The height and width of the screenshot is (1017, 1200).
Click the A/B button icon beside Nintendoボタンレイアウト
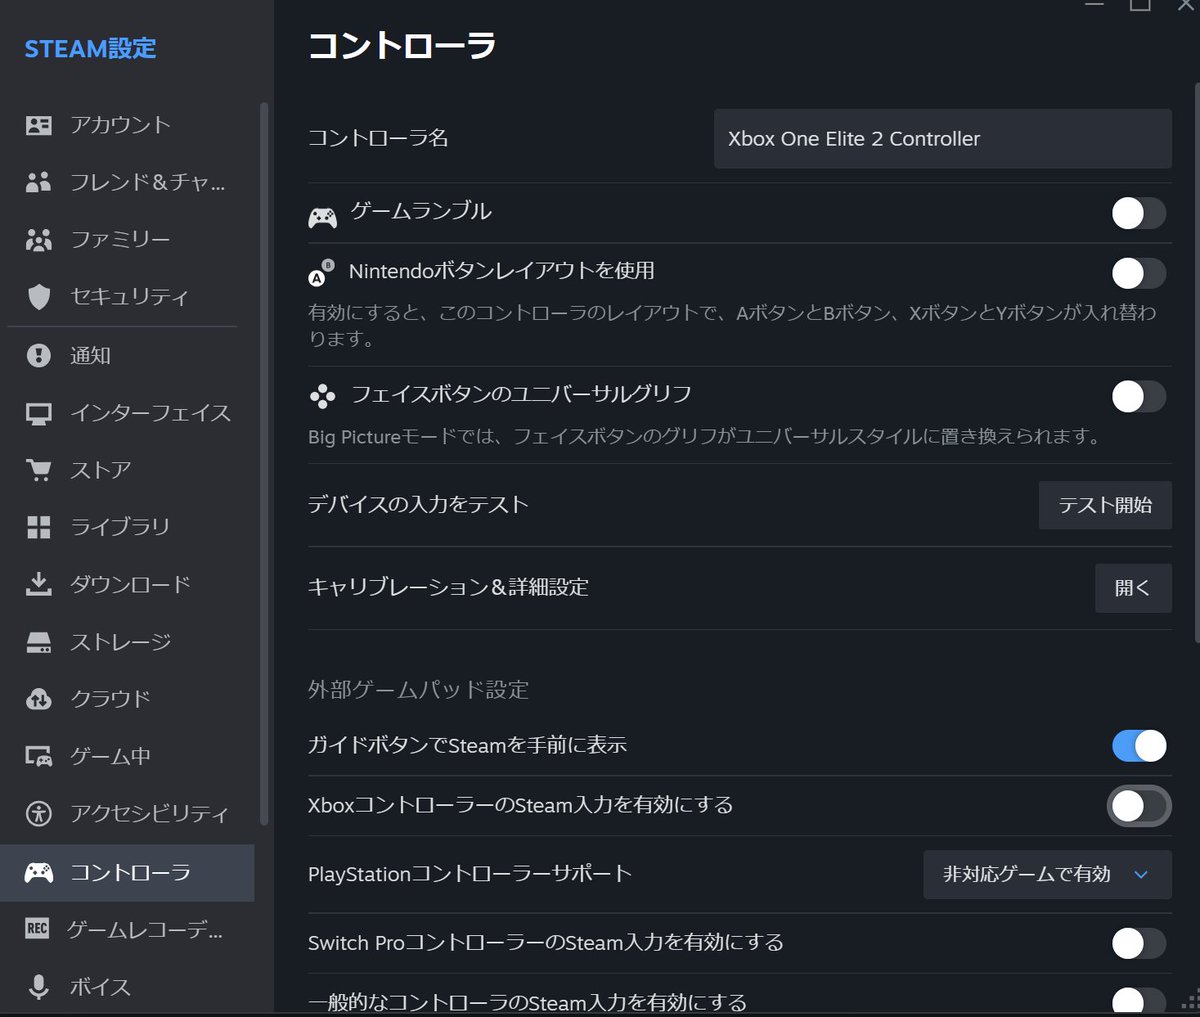coord(321,273)
